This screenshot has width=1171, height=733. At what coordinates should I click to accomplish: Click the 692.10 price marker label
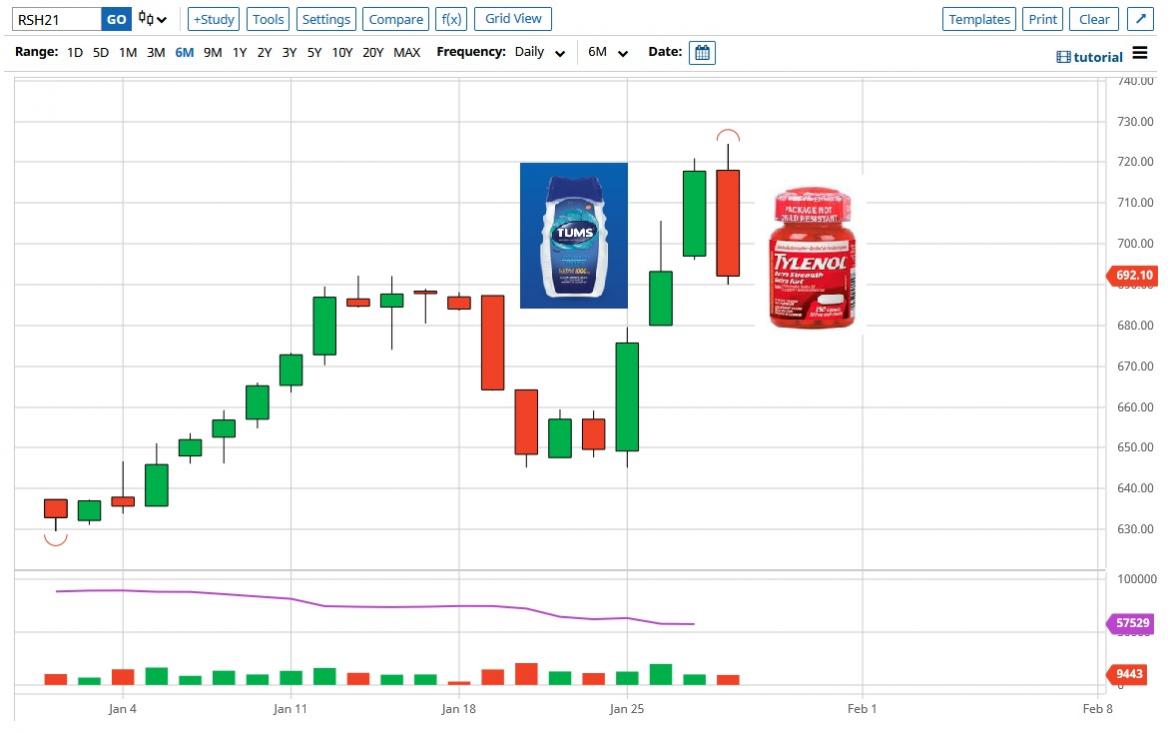click(1133, 275)
